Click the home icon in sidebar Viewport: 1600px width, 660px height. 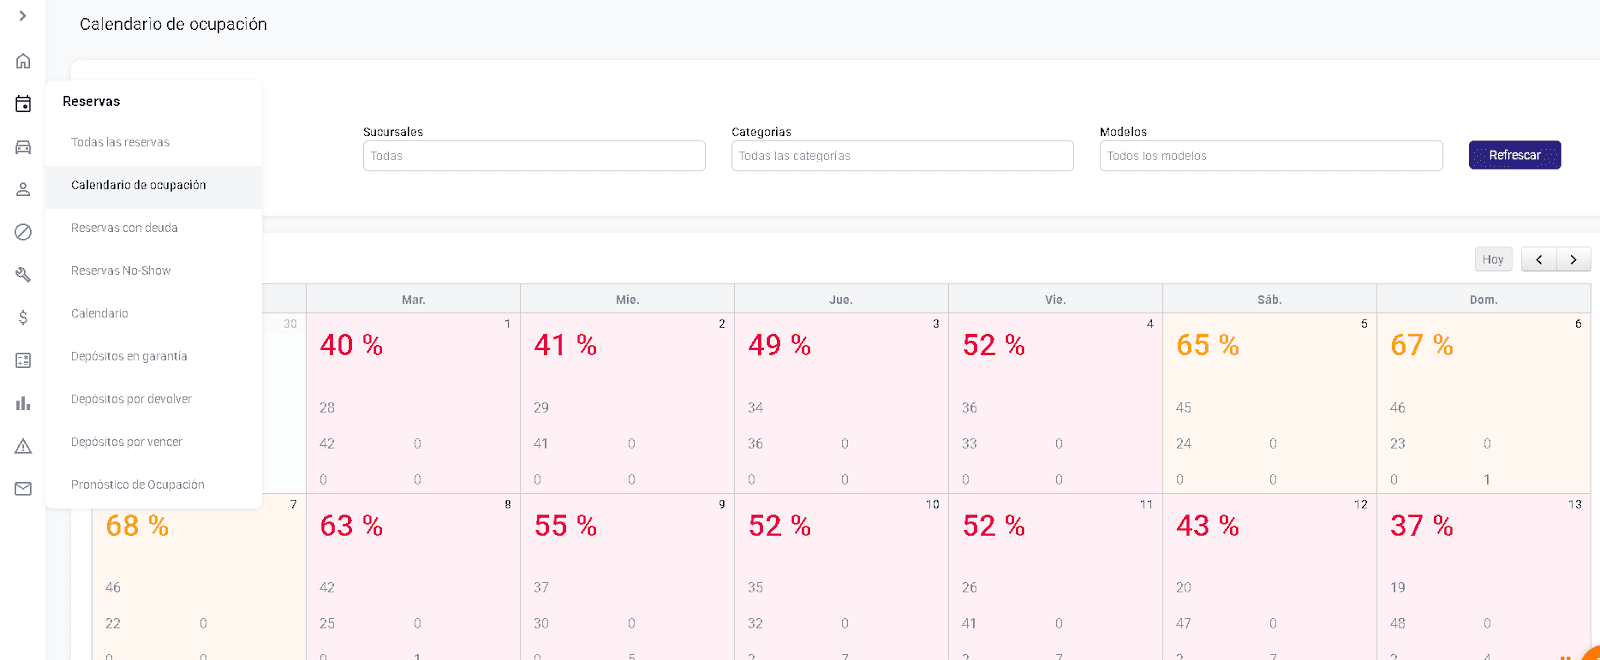pos(23,61)
